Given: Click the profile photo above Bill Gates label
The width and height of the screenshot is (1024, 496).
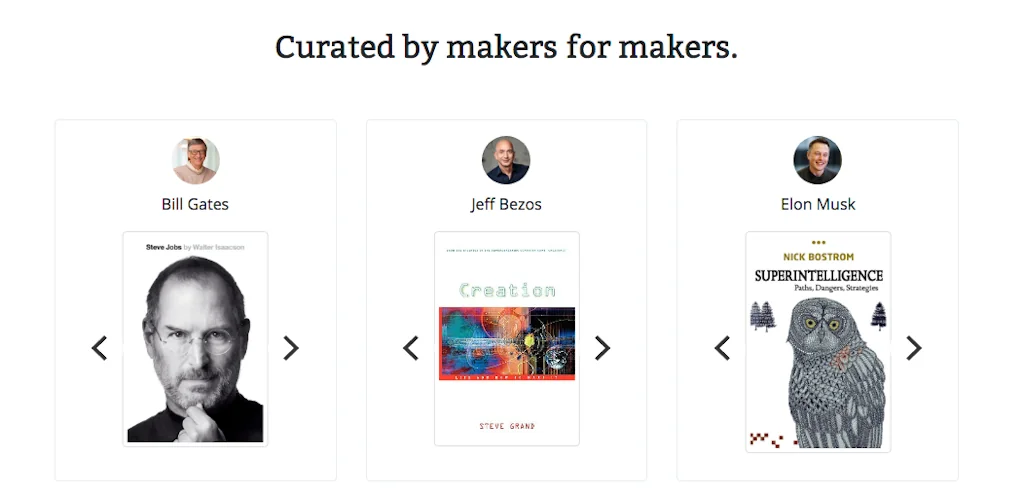Looking at the screenshot, I should click(x=195, y=160).
